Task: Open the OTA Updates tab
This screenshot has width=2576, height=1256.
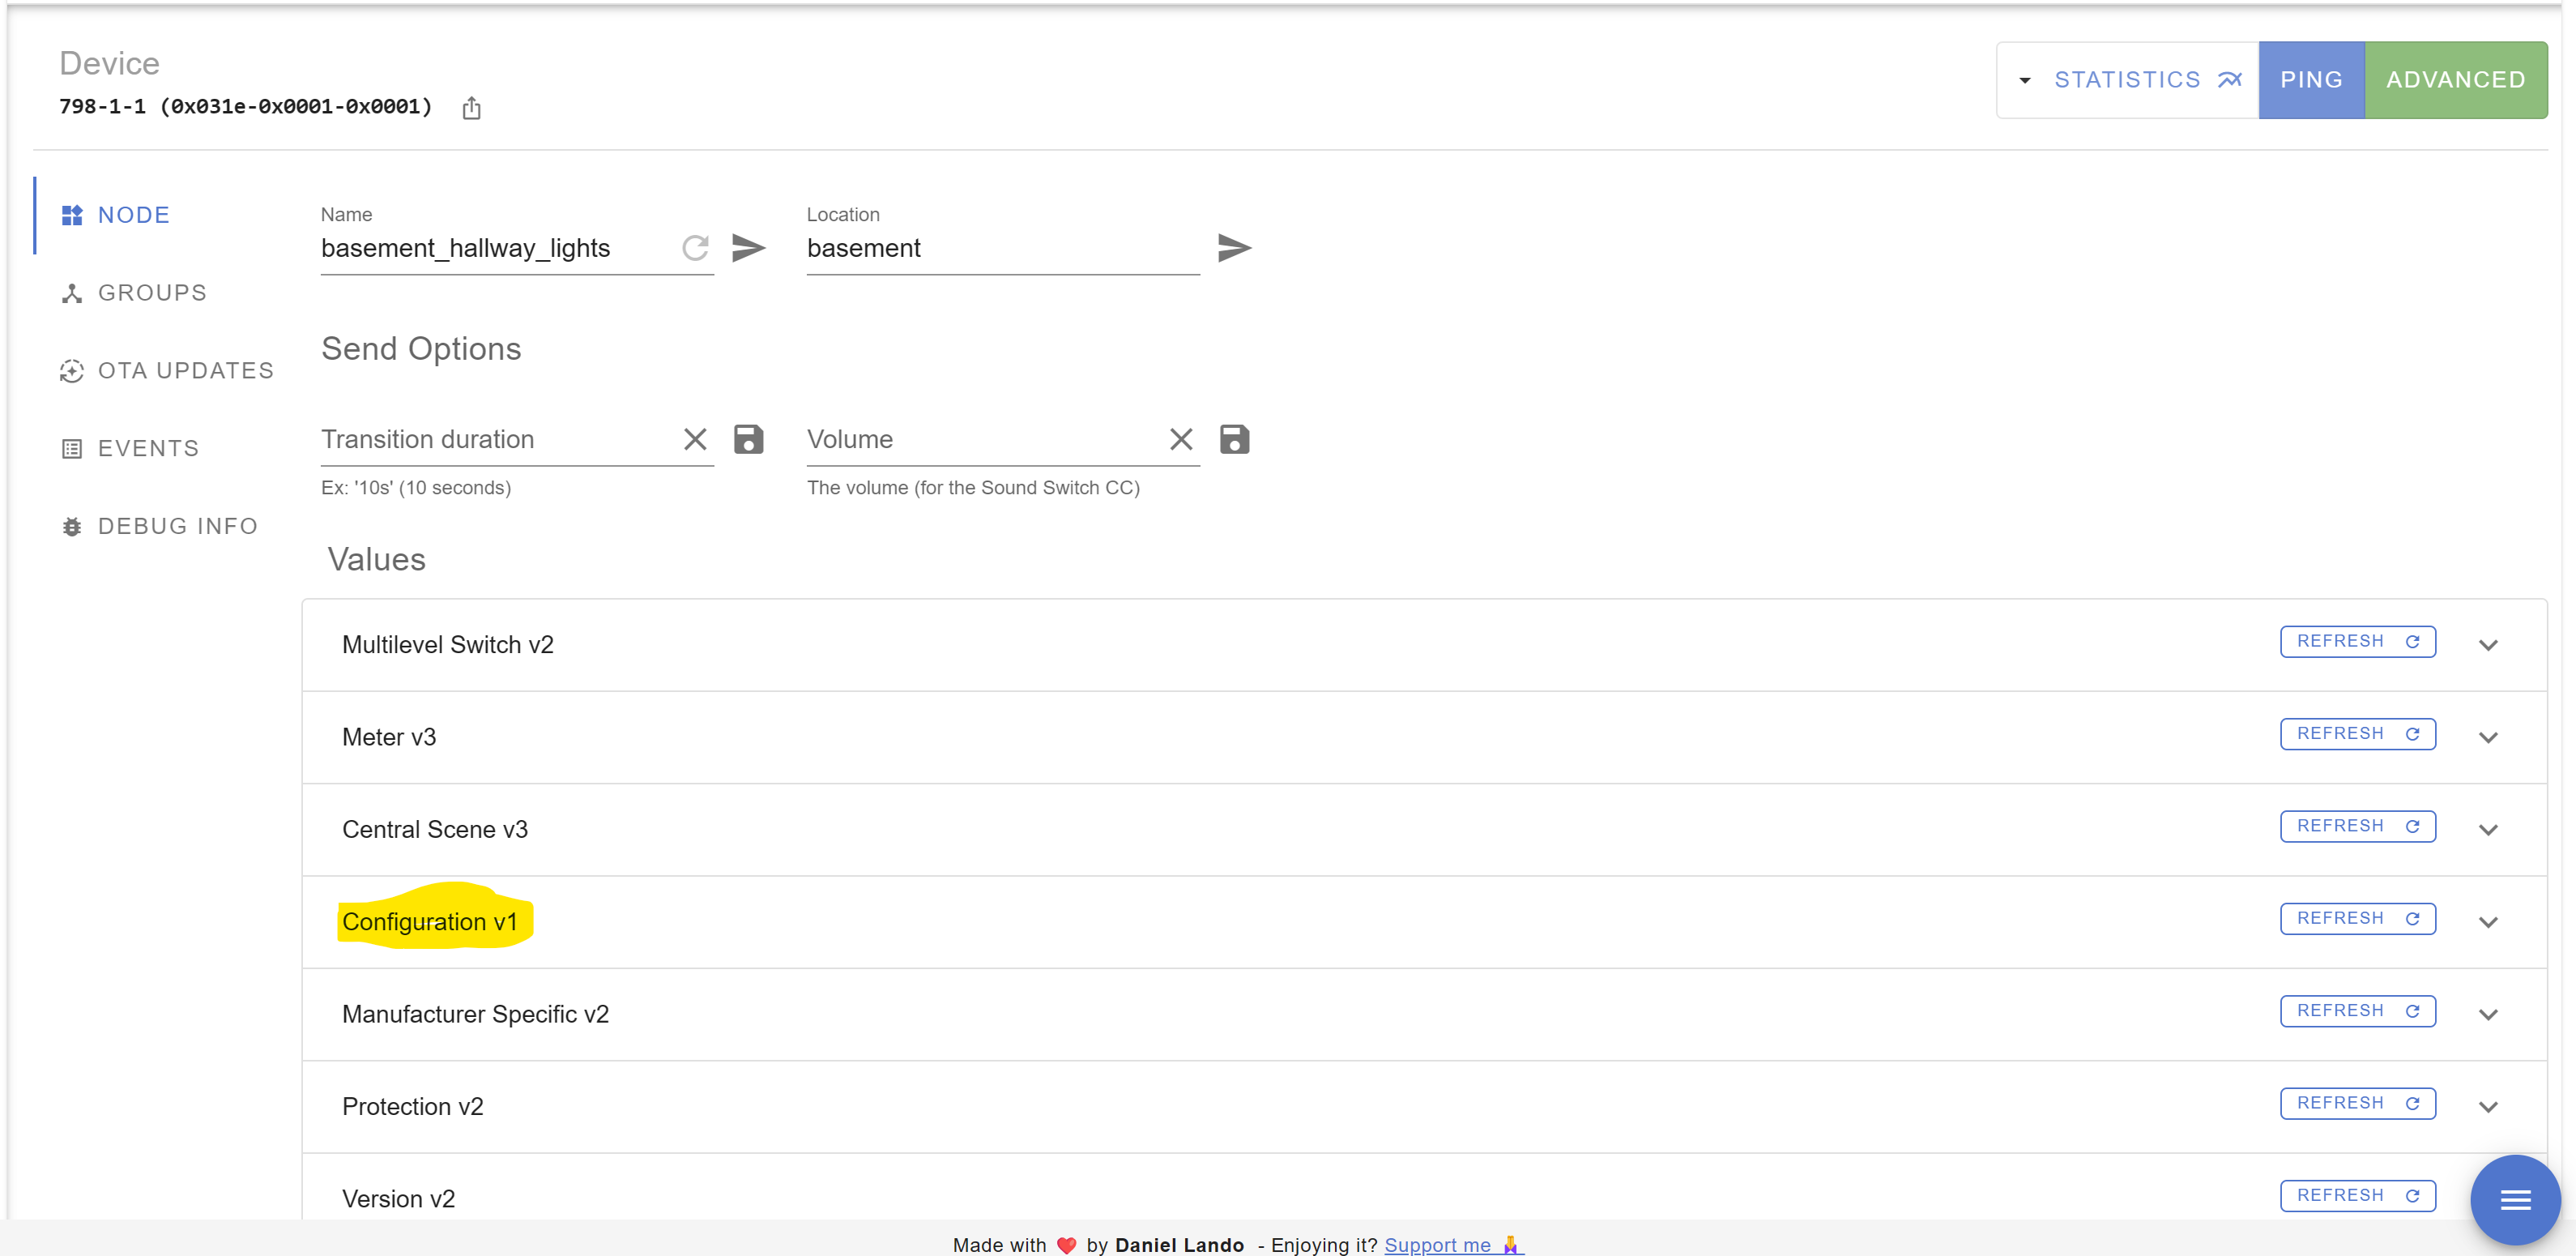Action: click(185, 371)
